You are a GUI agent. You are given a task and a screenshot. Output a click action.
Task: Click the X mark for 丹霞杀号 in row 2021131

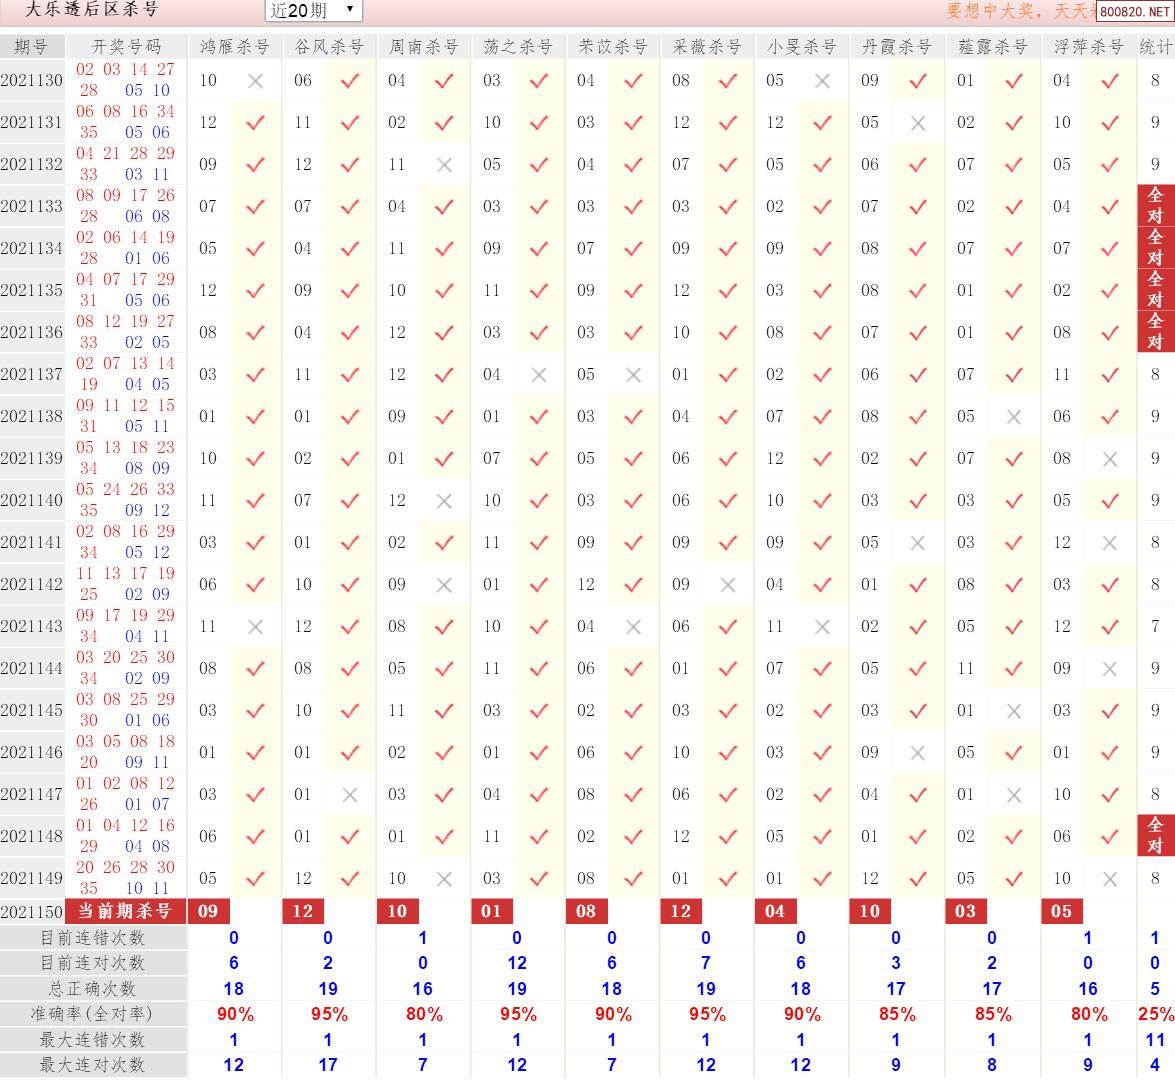918,123
